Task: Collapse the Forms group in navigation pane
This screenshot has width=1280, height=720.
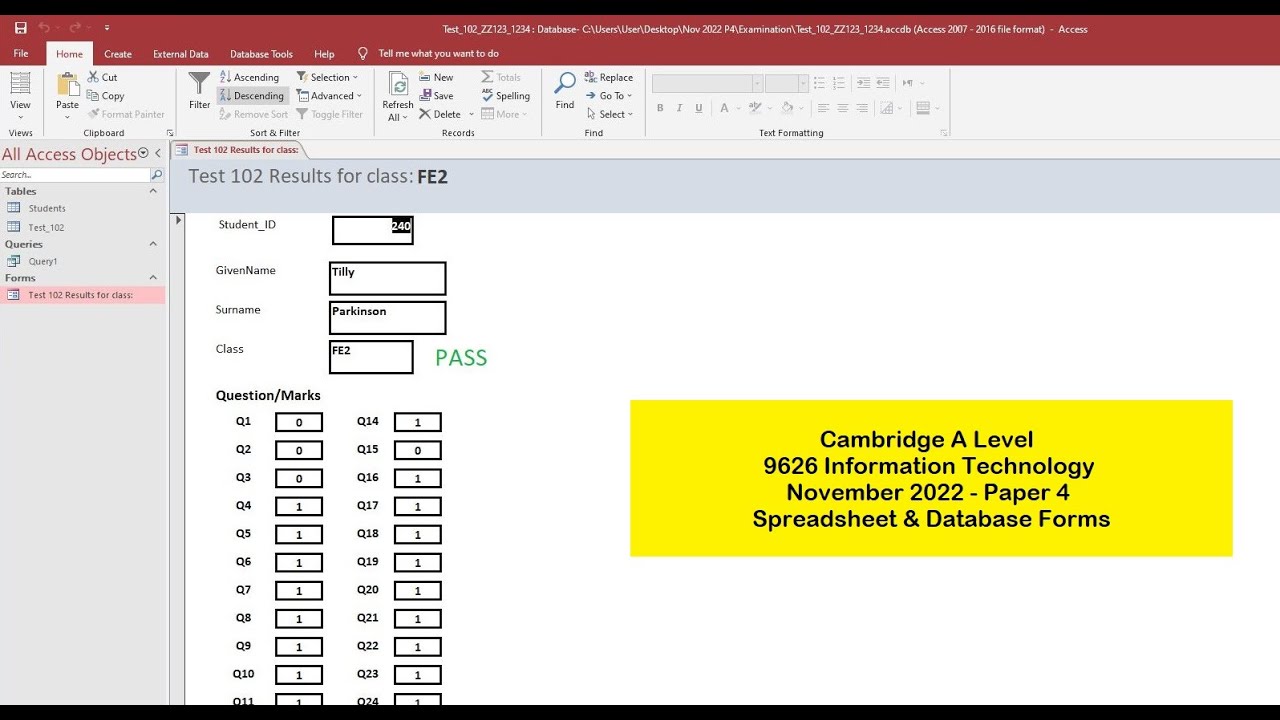Action: pos(153,278)
